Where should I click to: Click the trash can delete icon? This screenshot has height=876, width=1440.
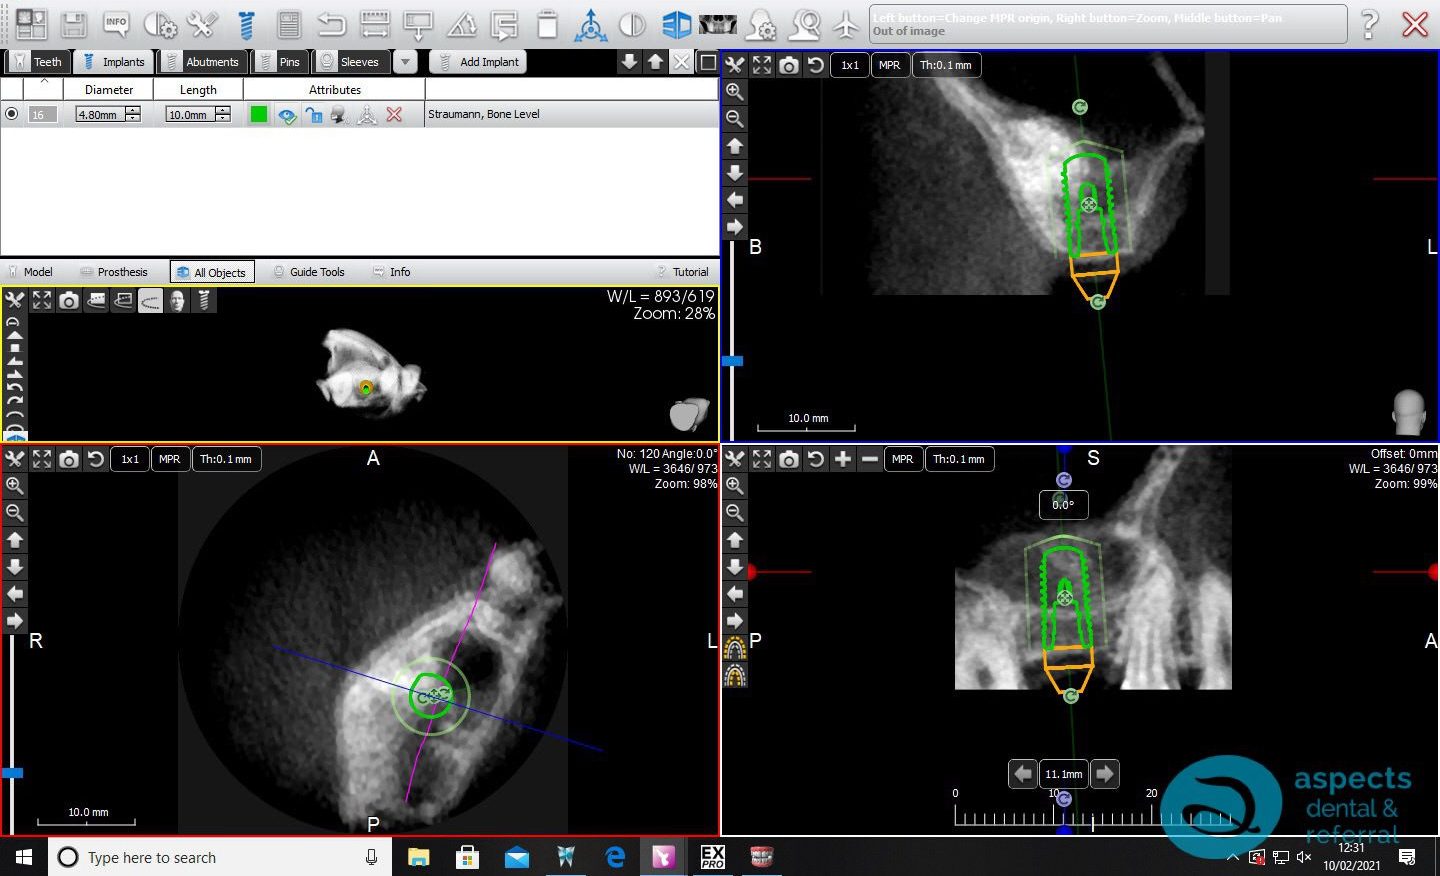click(547, 24)
